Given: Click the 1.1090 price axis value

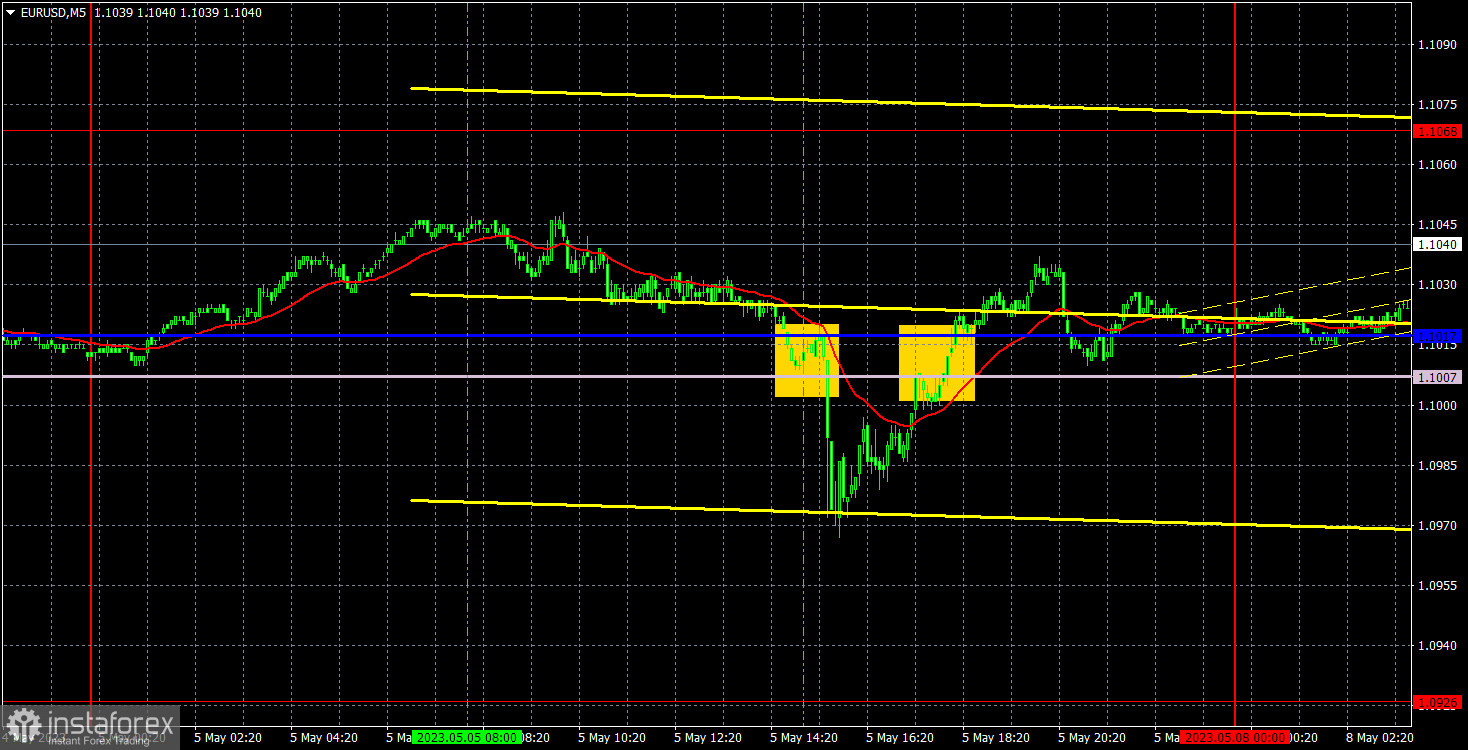Looking at the screenshot, I should [x=1436, y=45].
